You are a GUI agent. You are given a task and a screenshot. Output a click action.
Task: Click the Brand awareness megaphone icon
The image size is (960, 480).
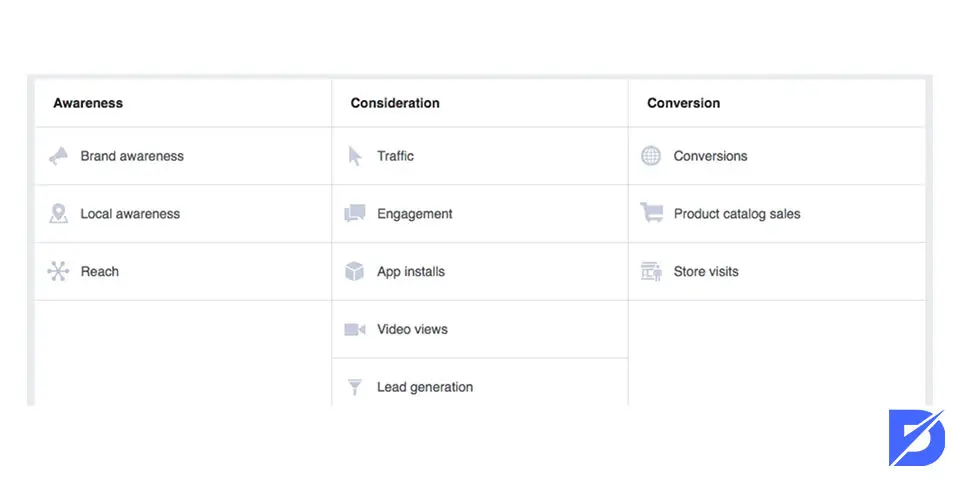(58, 156)
